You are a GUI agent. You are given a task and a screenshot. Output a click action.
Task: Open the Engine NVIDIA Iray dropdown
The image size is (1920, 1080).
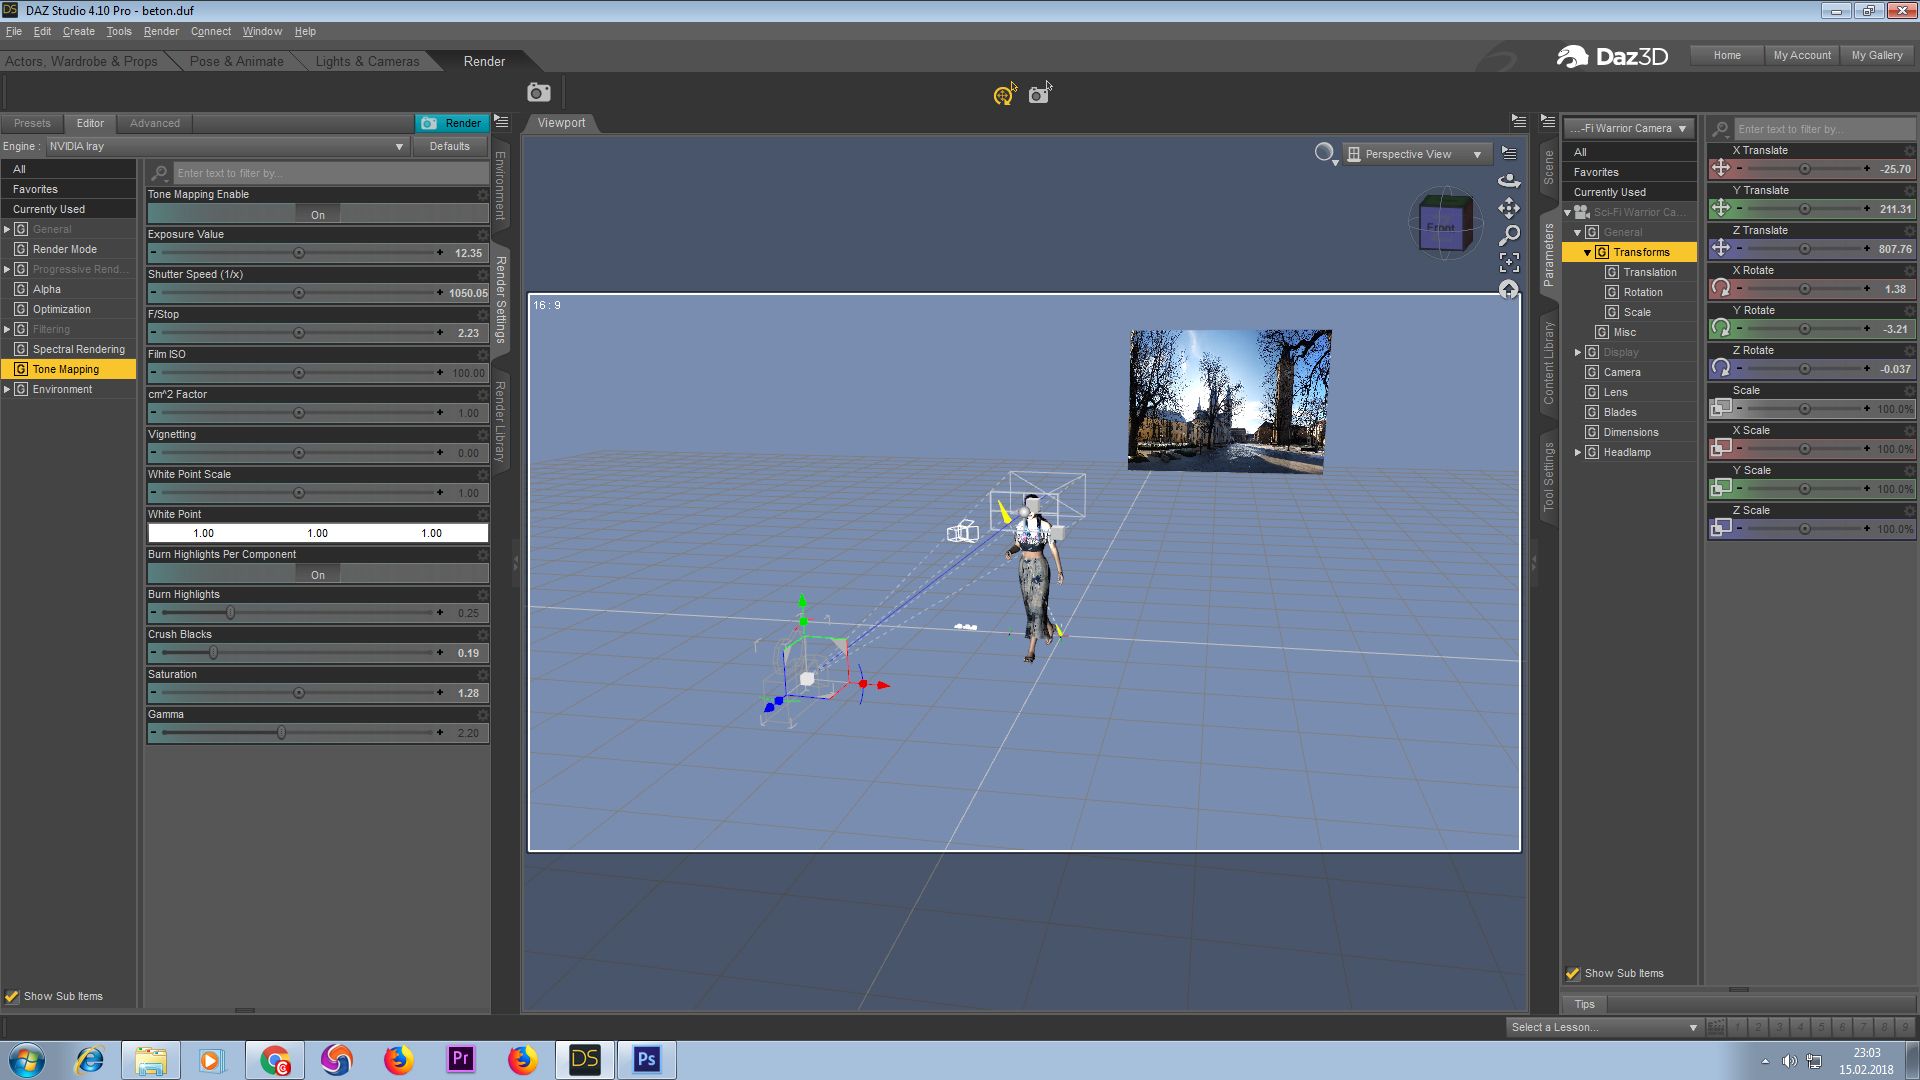coord(226,146)
